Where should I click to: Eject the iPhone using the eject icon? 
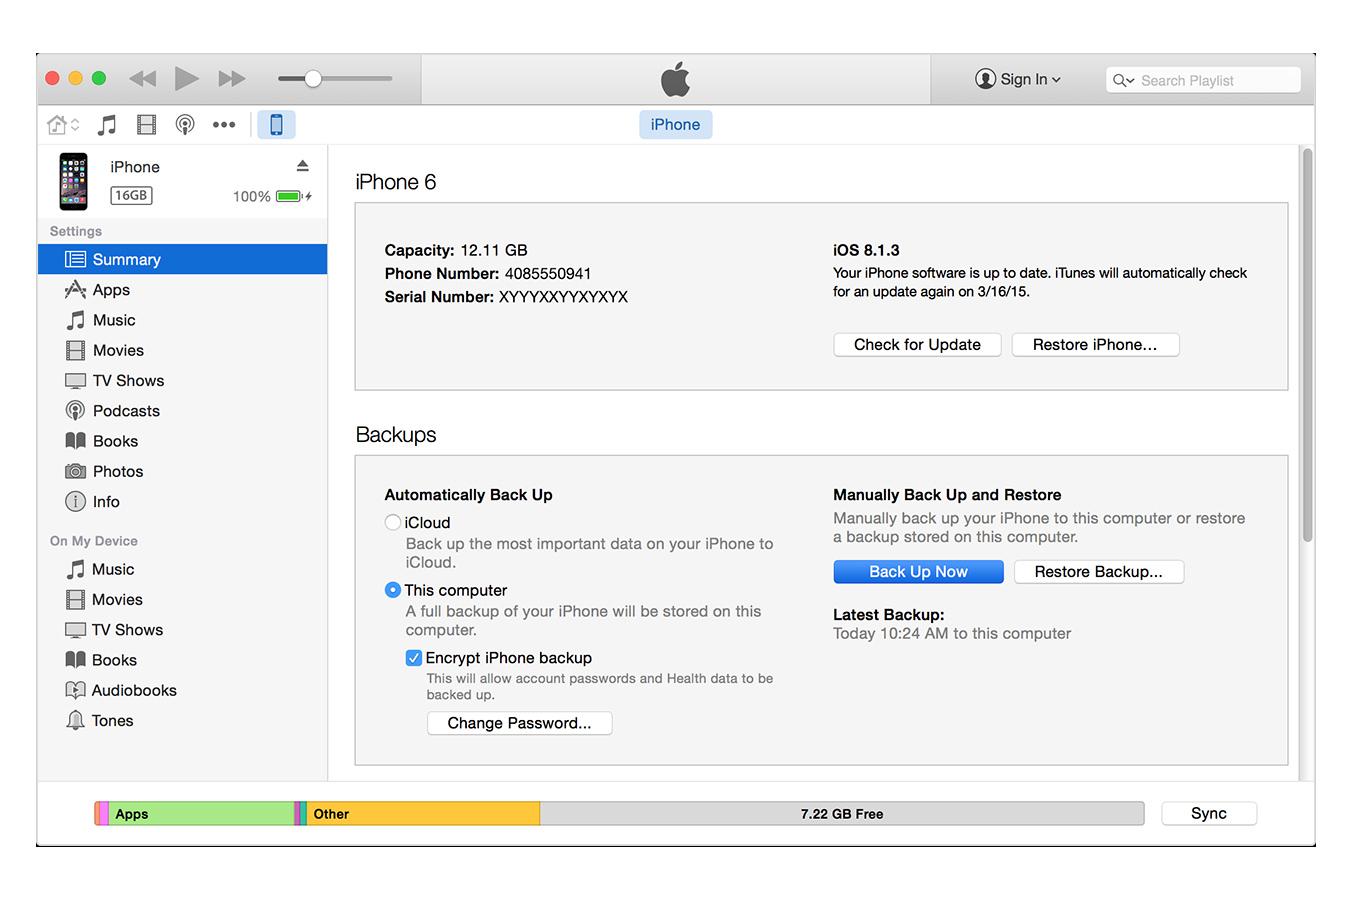click(x=303, y=166)
